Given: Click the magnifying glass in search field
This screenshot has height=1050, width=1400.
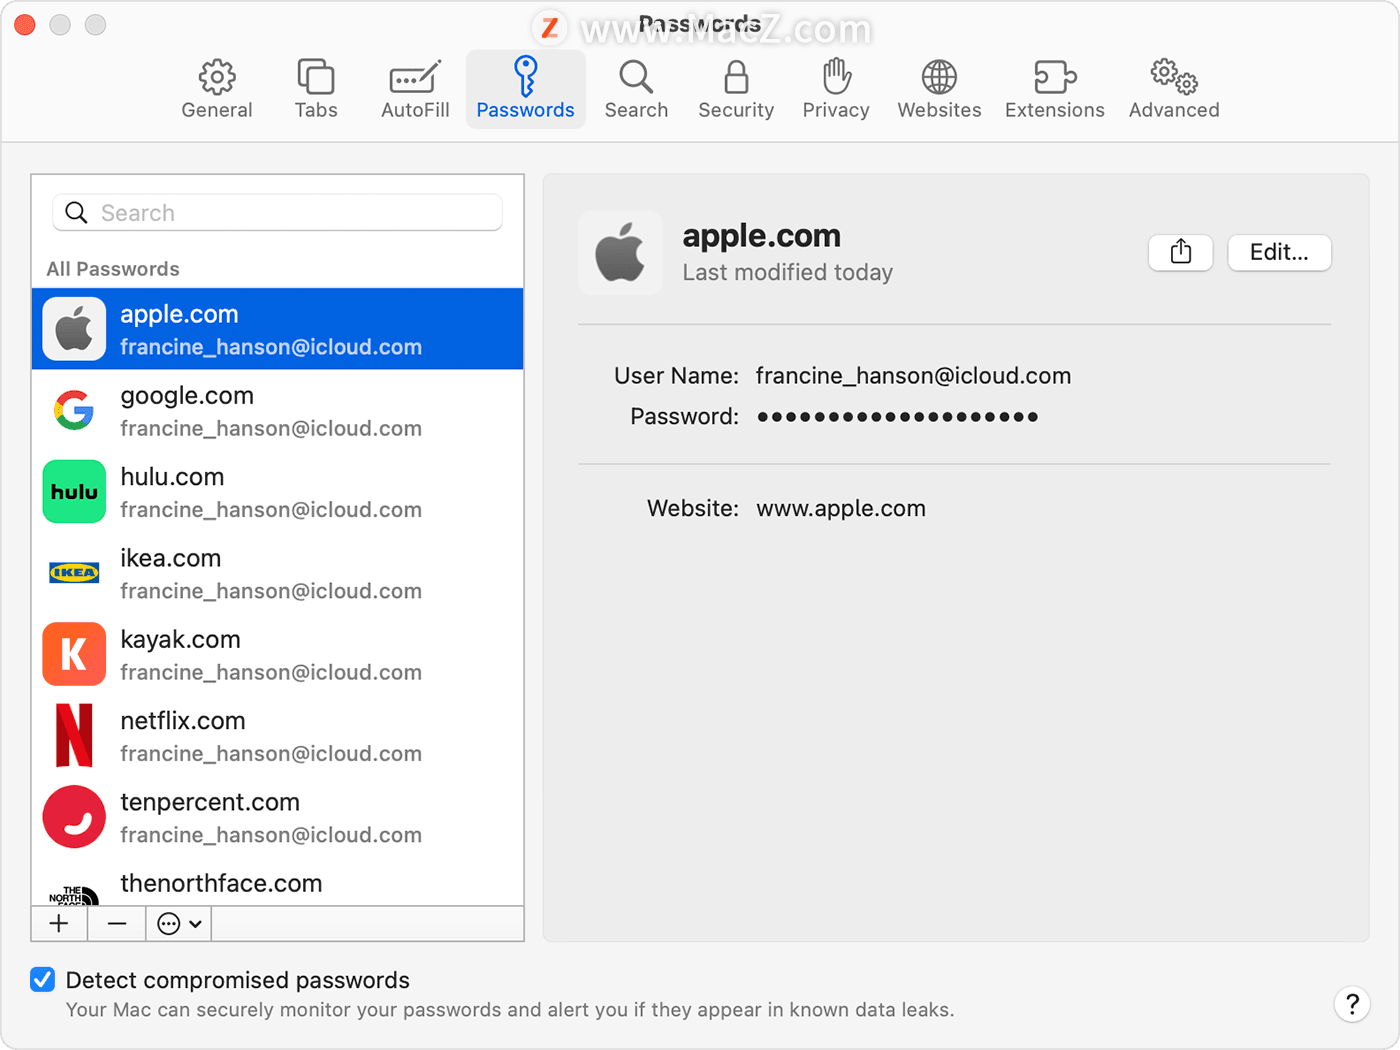Looking at the screenshot, I should pyautogui.click(x=76, y=213).
